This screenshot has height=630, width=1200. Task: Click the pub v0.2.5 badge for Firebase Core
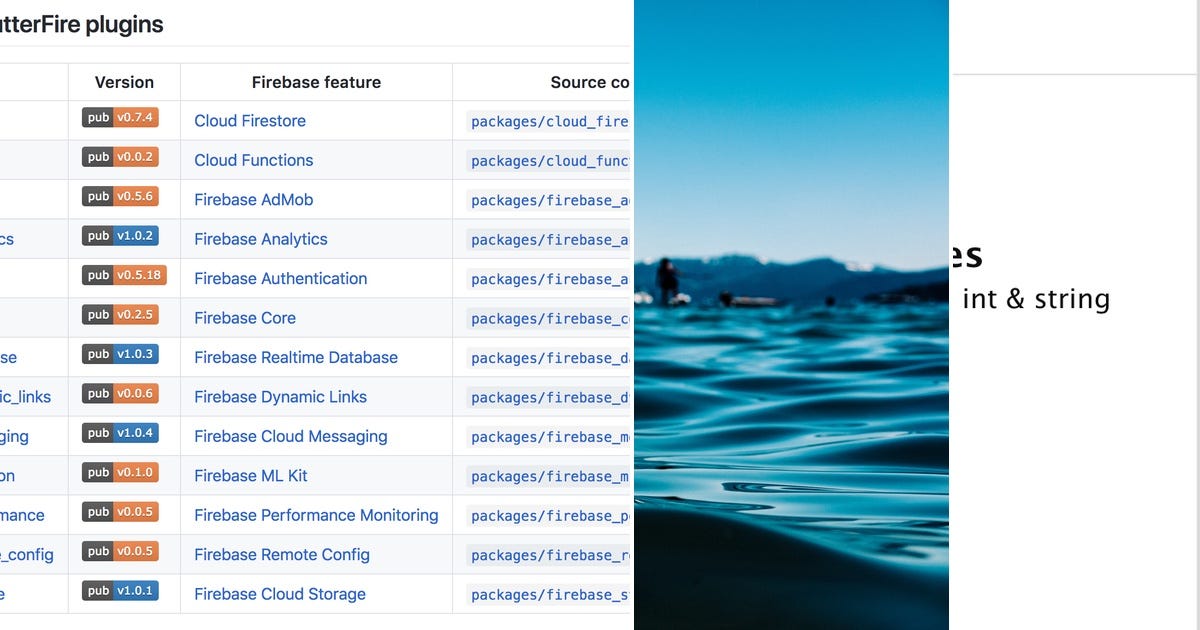click(120, 314)
